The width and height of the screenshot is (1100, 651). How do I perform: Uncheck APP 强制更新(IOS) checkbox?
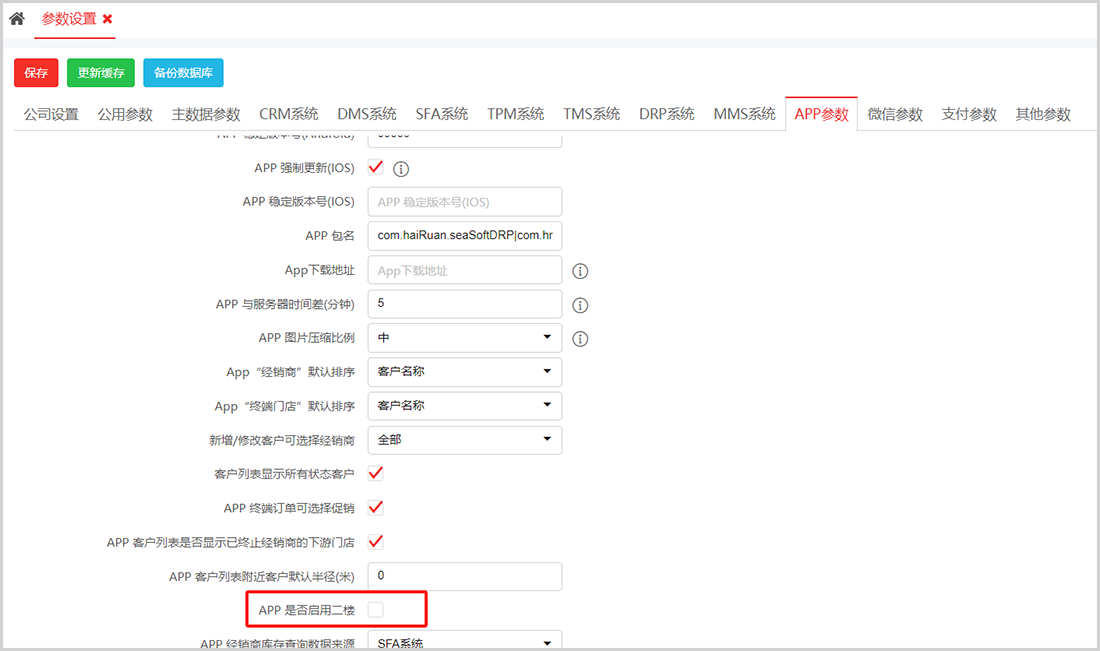tap(376, 167)
